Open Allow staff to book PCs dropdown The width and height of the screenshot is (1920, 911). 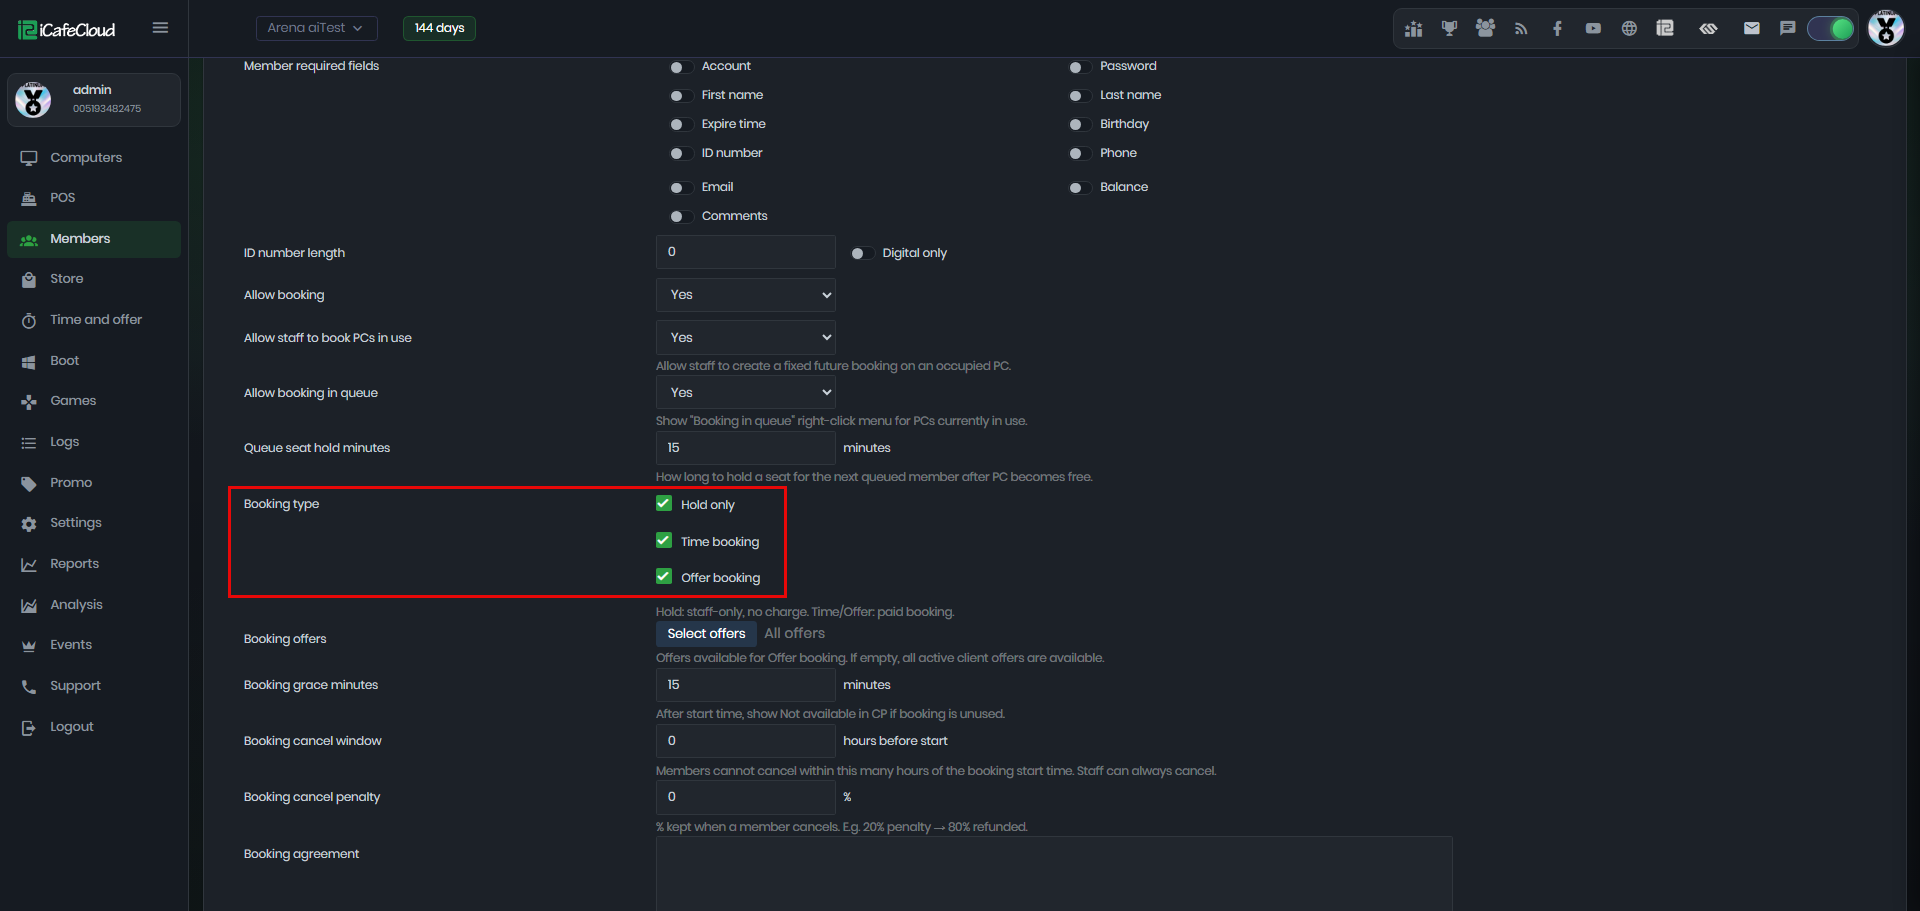click(746, 338)
